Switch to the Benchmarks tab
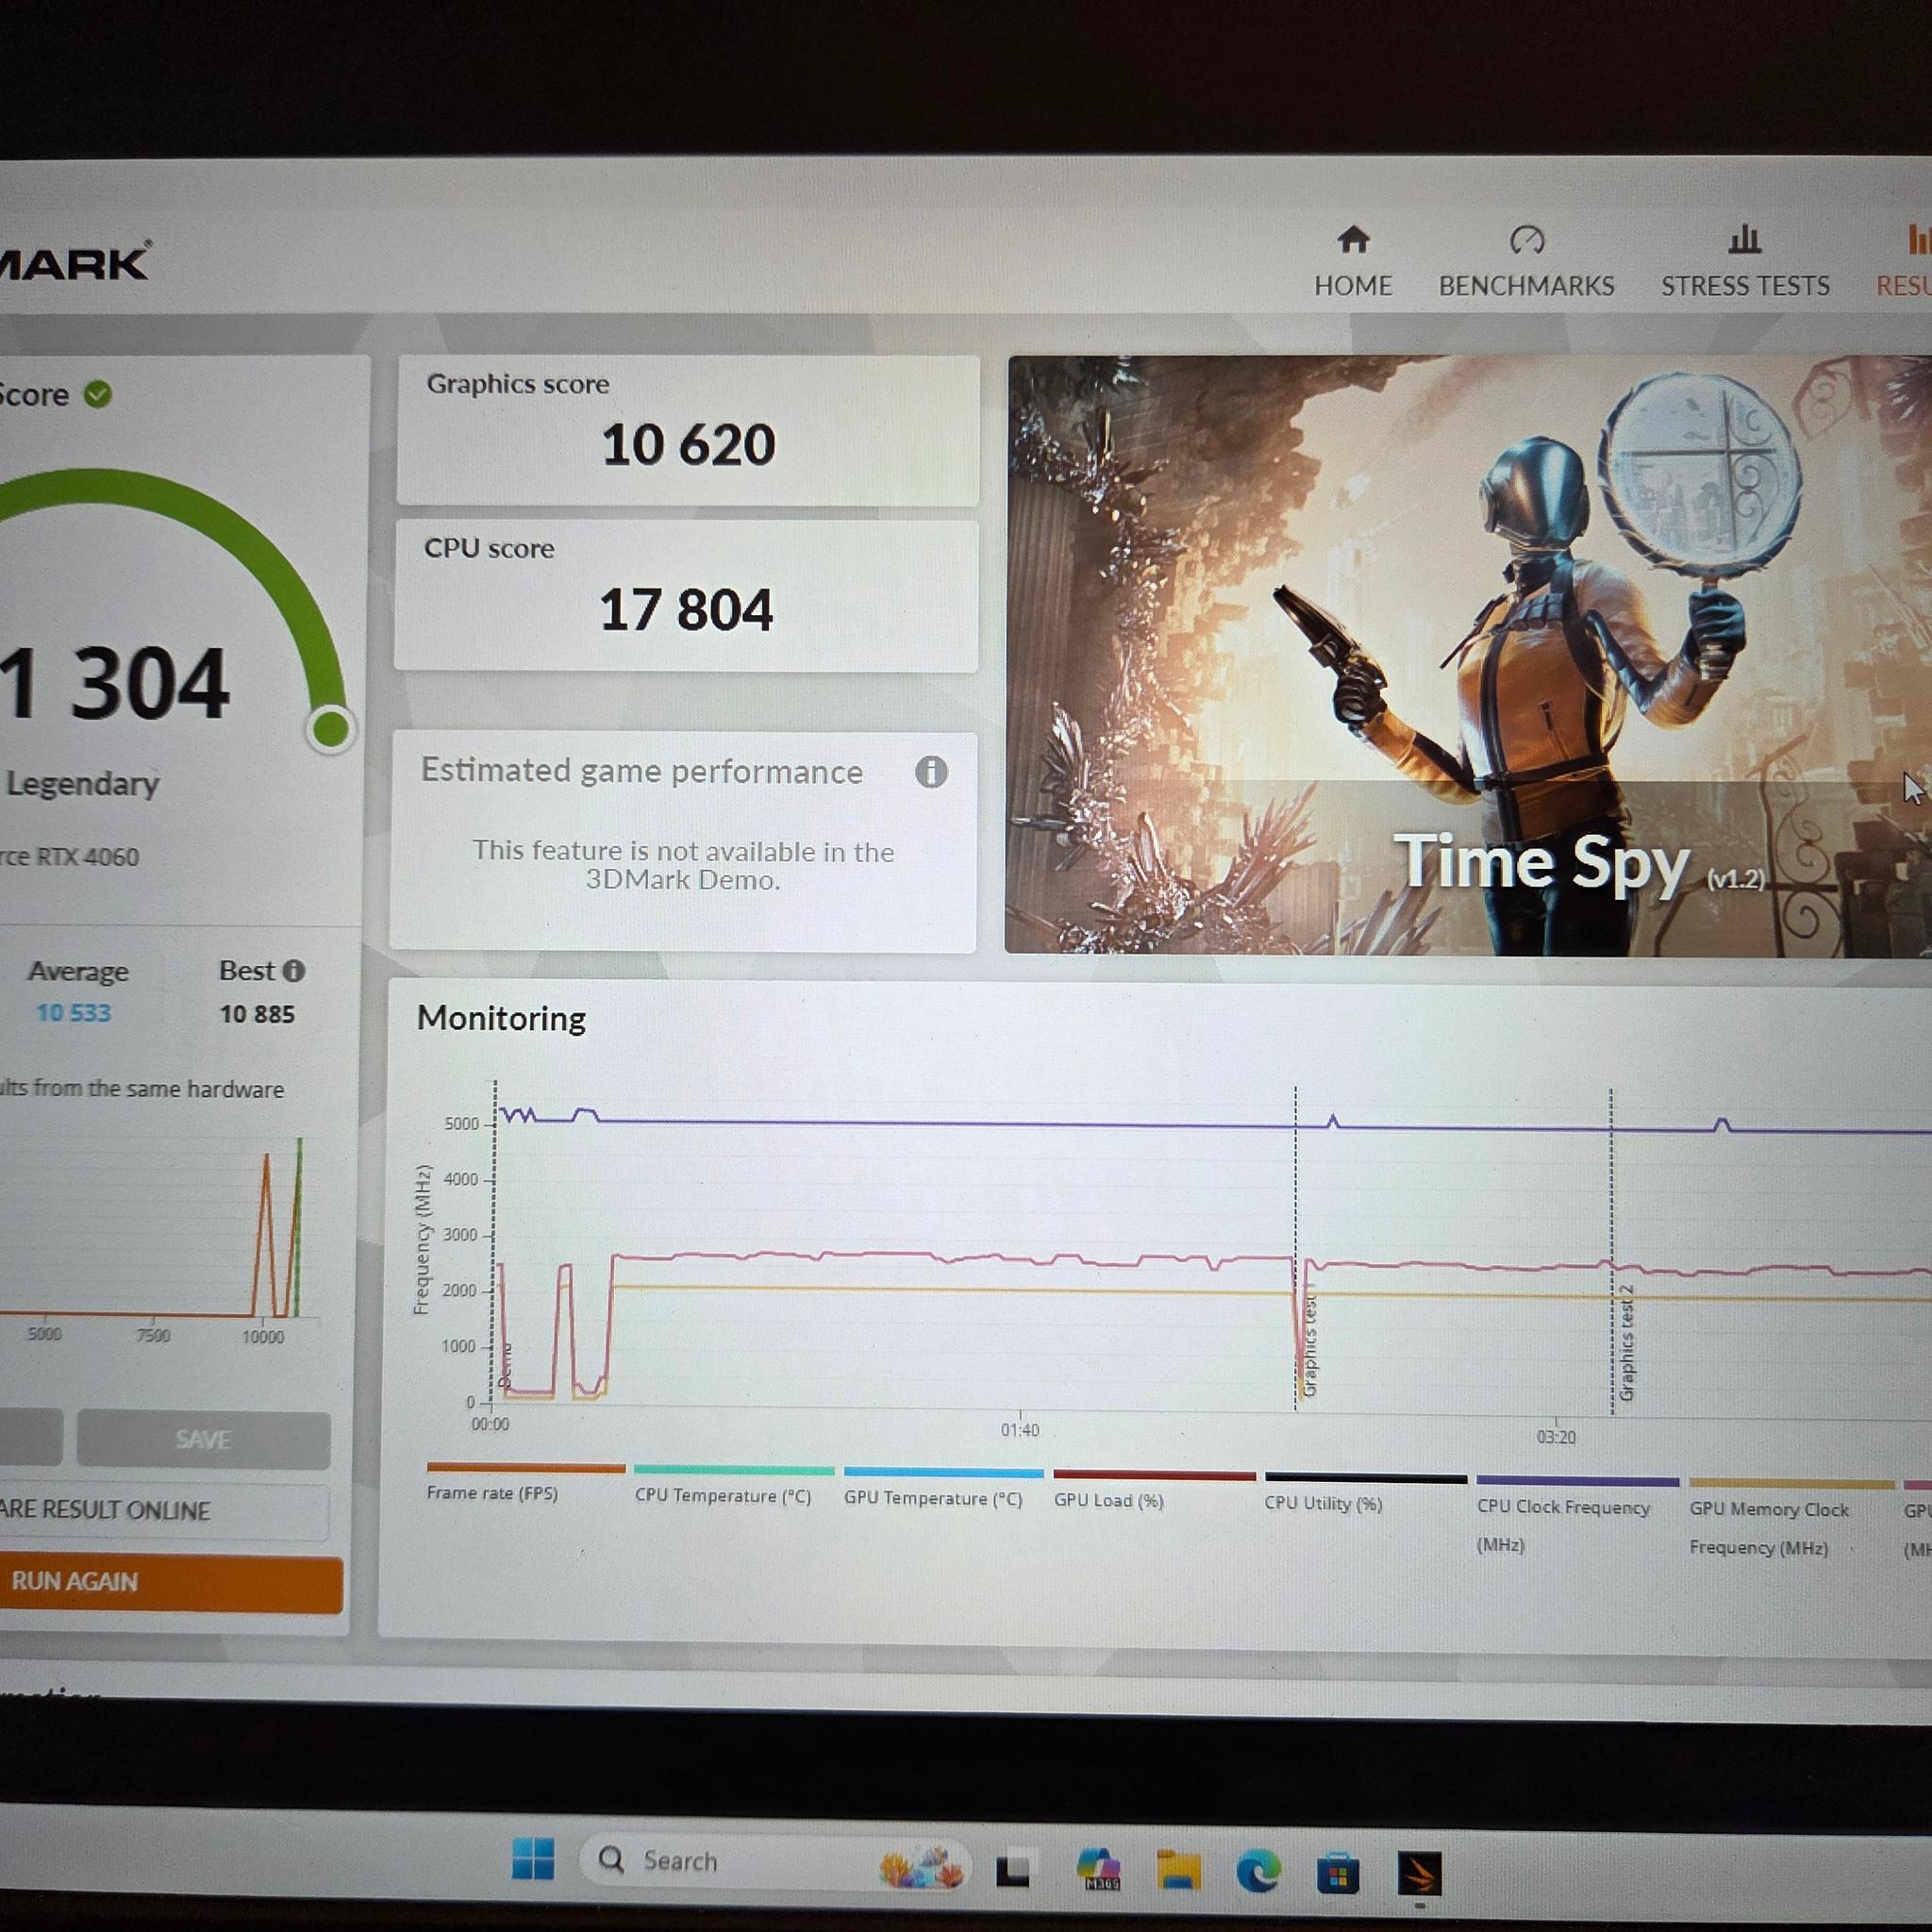The image size is (1932, 1932). click(x=1526, y=262)
